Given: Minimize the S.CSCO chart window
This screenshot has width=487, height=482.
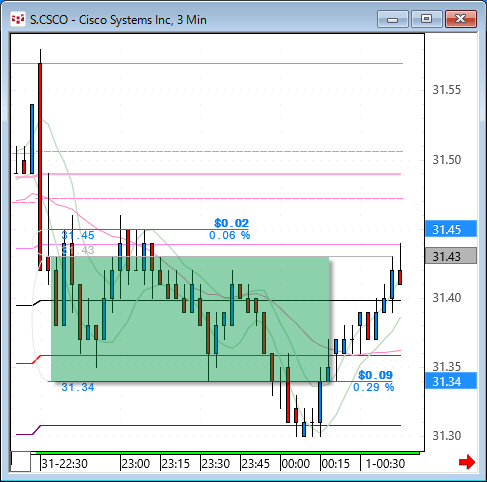Looking at the screenshot, I should (x=392, y=19).
